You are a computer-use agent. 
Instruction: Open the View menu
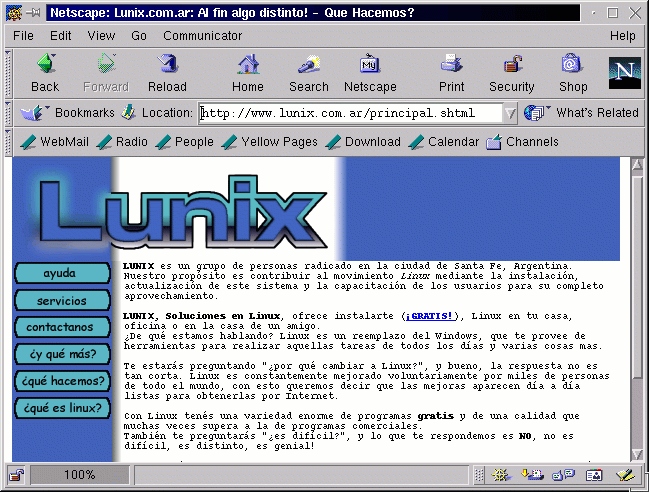[101, 35]
